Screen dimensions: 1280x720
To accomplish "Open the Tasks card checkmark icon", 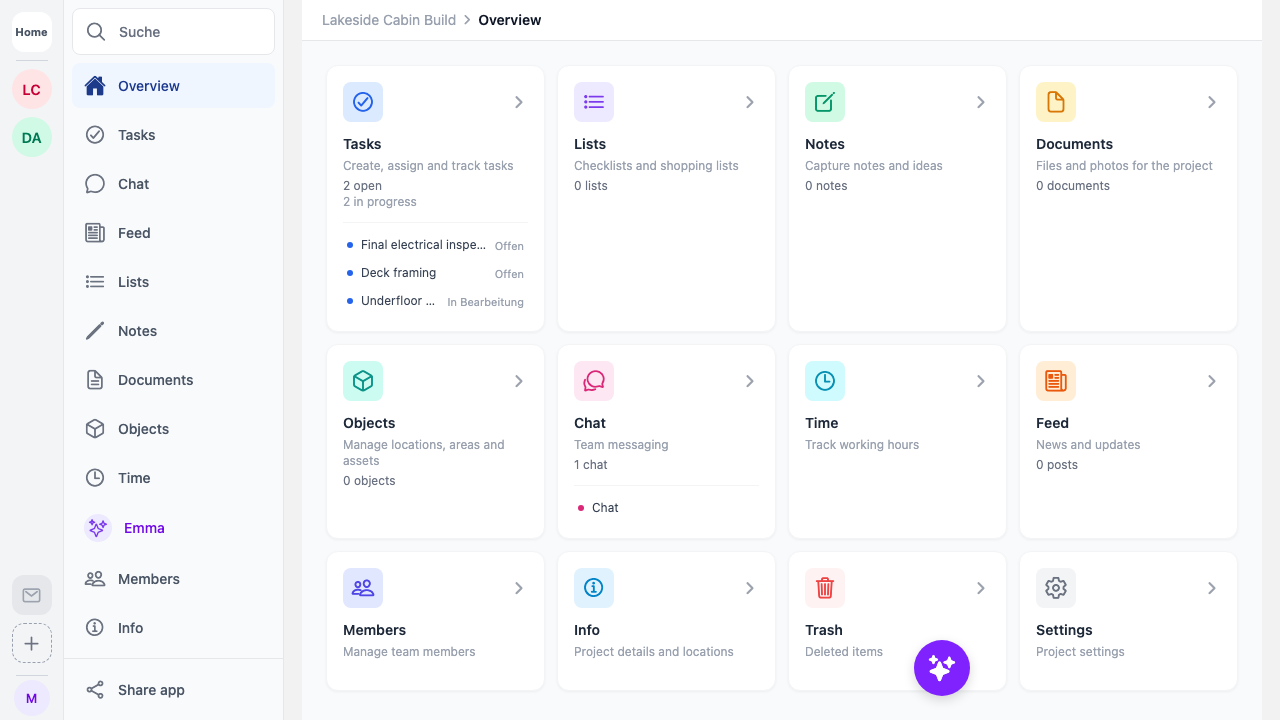I will pyautogui.click(x=363, y=102).
